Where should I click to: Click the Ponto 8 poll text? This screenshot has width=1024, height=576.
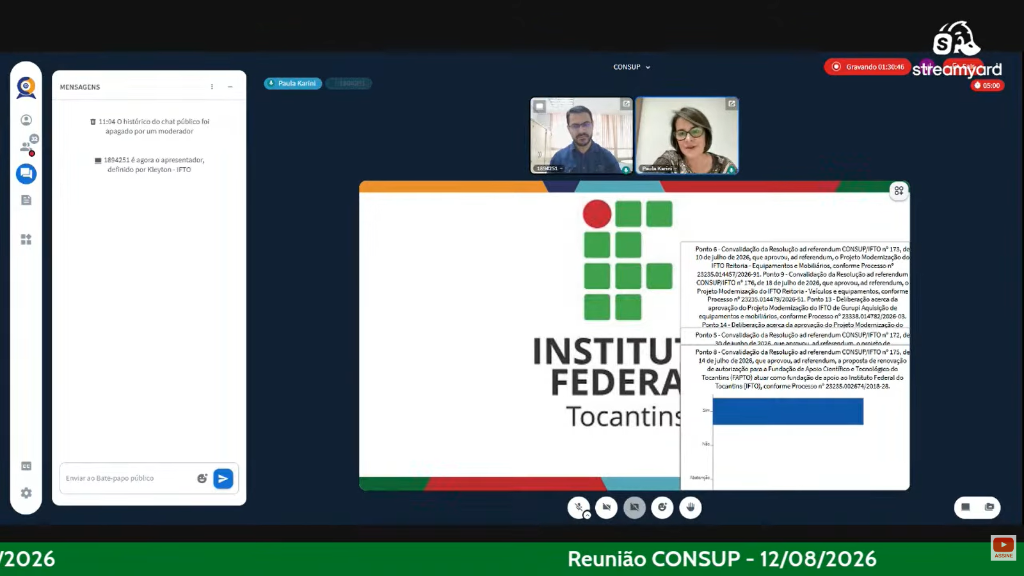[802, 369]
